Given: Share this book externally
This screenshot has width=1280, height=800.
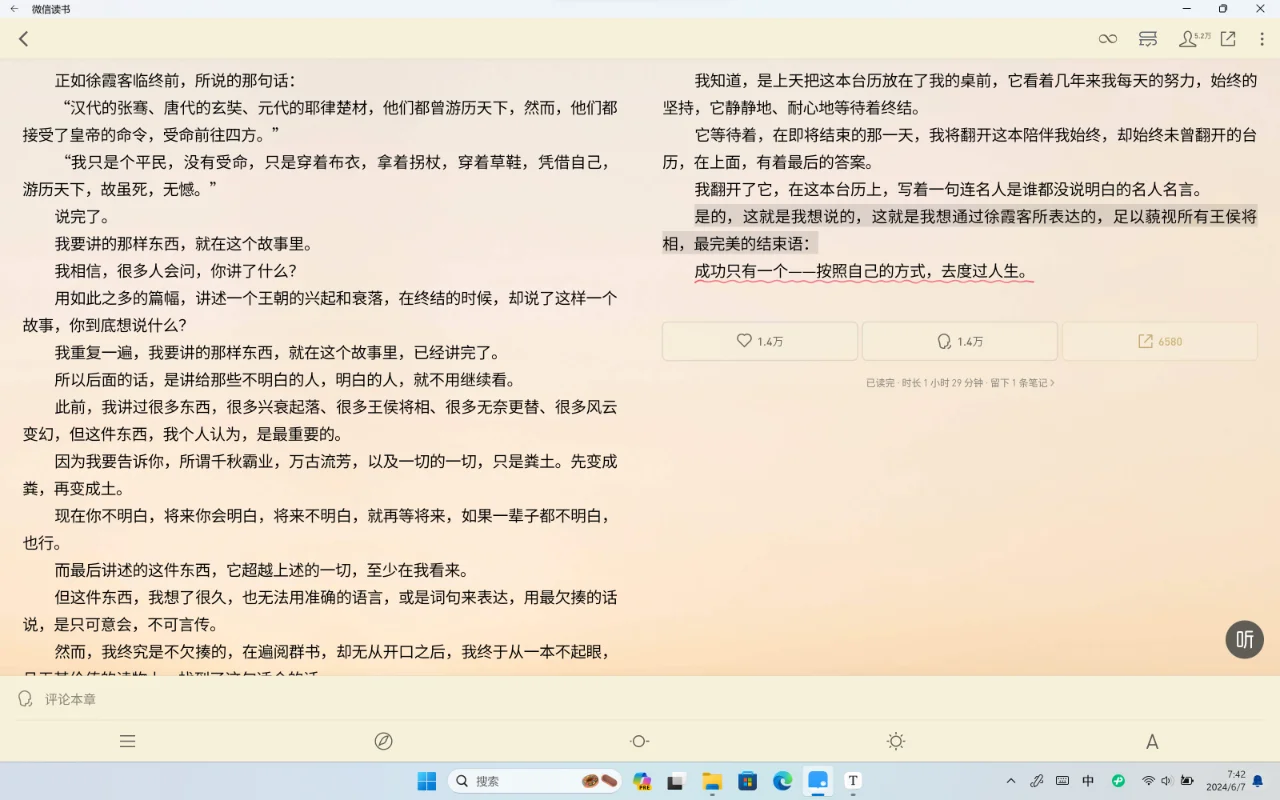Looking at the screenshot, I should click(1227, 38).
